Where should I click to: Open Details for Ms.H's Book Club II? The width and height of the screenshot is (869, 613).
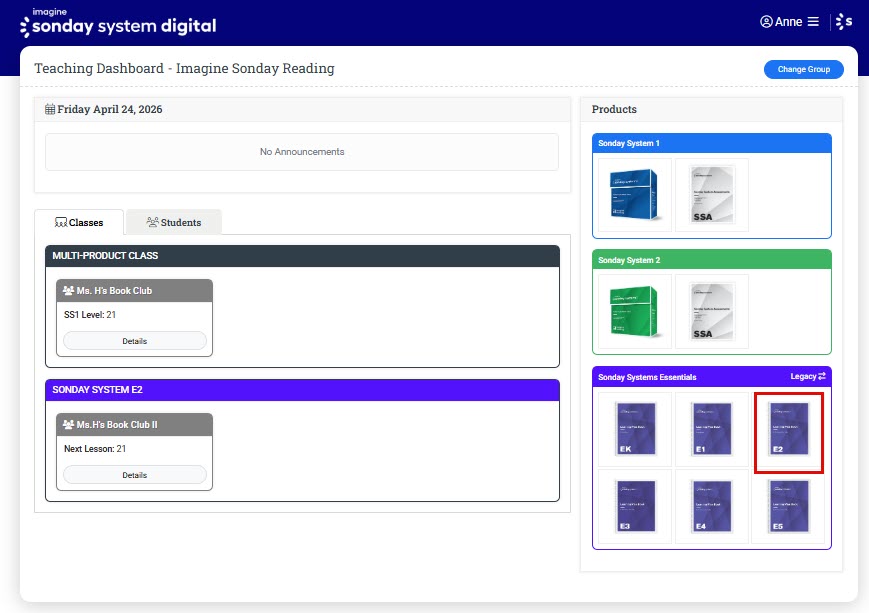[x=135, y=475]
